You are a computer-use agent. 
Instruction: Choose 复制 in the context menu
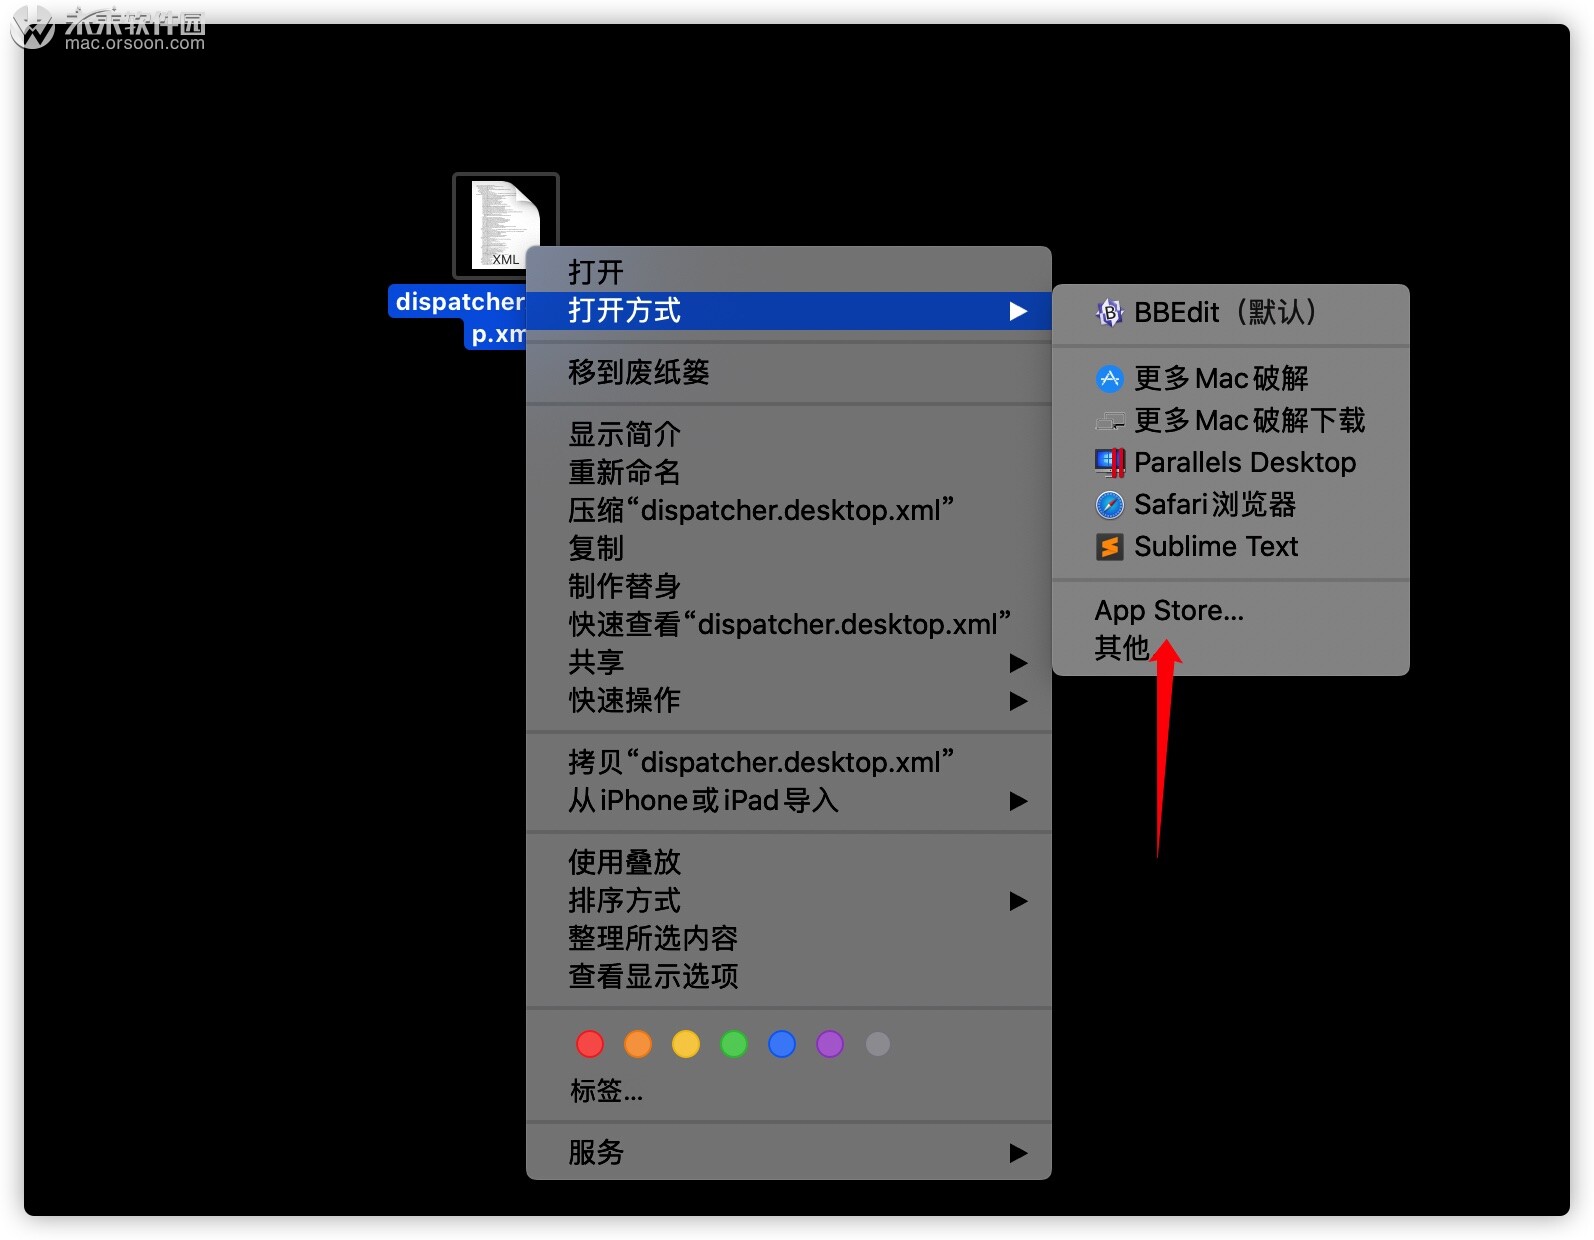788,548
